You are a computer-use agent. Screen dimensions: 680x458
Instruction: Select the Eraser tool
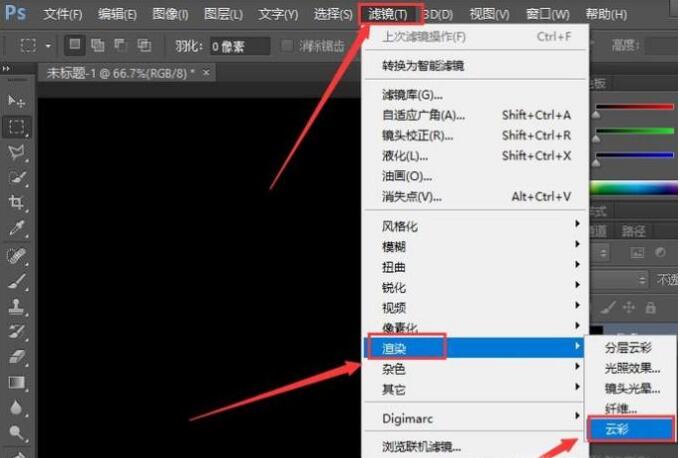click(x=17, y=356)
